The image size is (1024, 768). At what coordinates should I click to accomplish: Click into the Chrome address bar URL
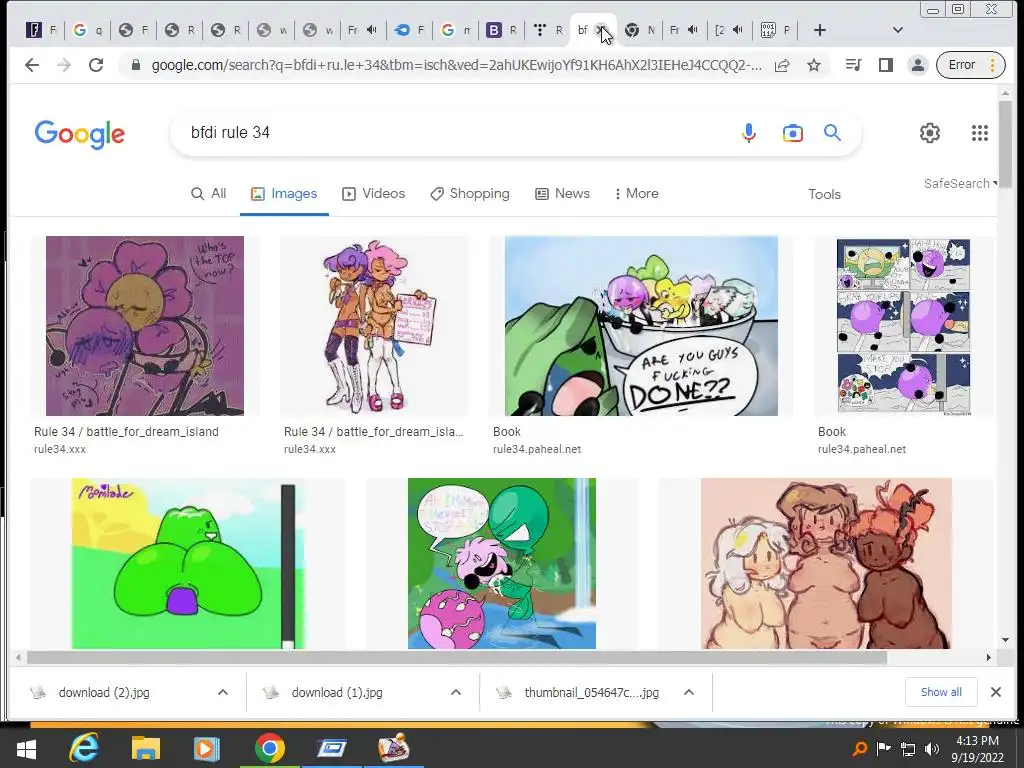(456, 65)
